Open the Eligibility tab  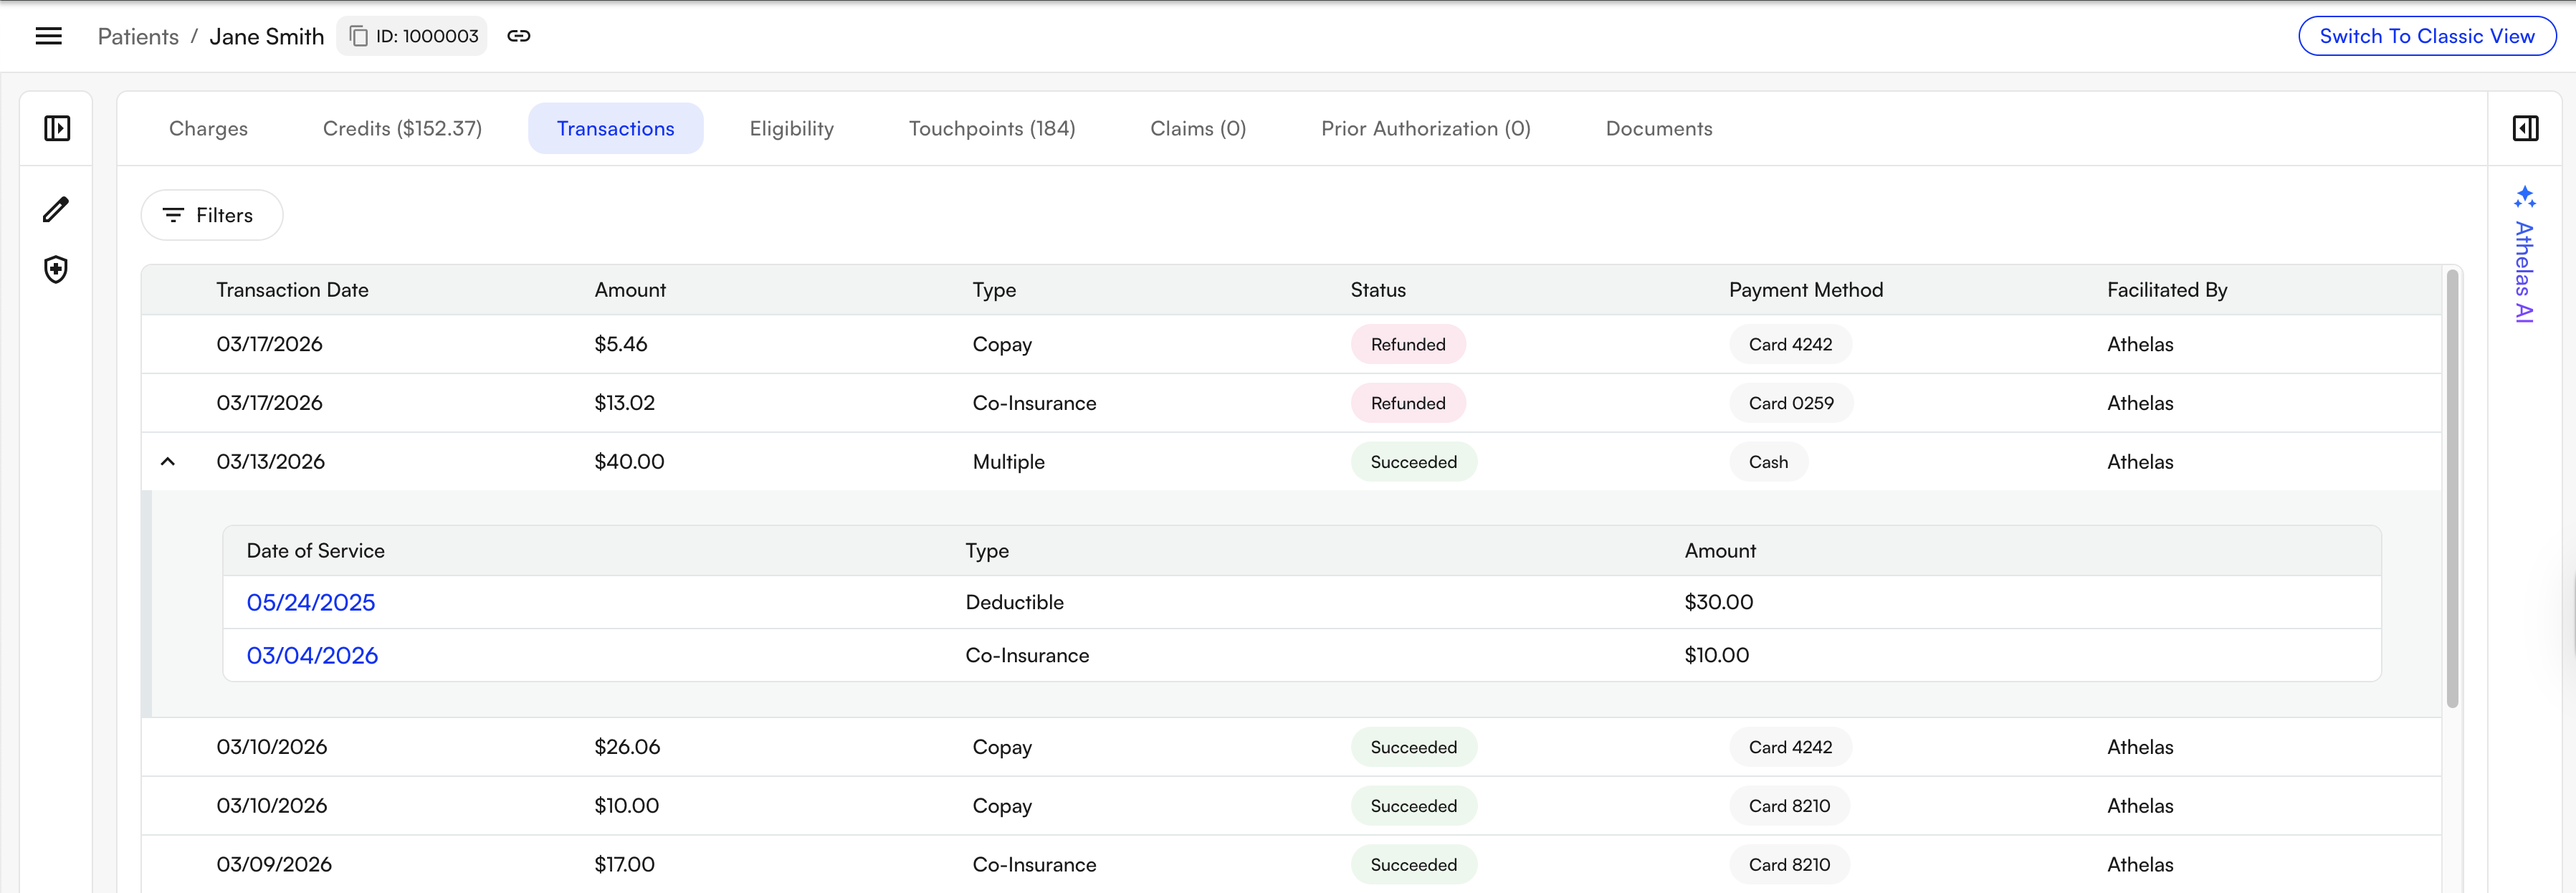(791, 128)
